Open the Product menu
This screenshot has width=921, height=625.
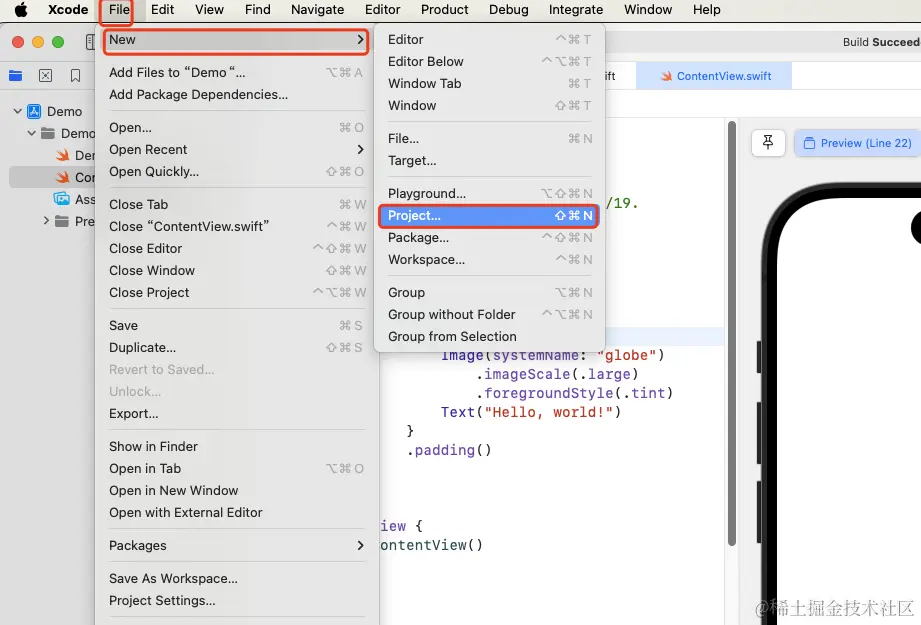pyautogui.click(x=445, y=9)
